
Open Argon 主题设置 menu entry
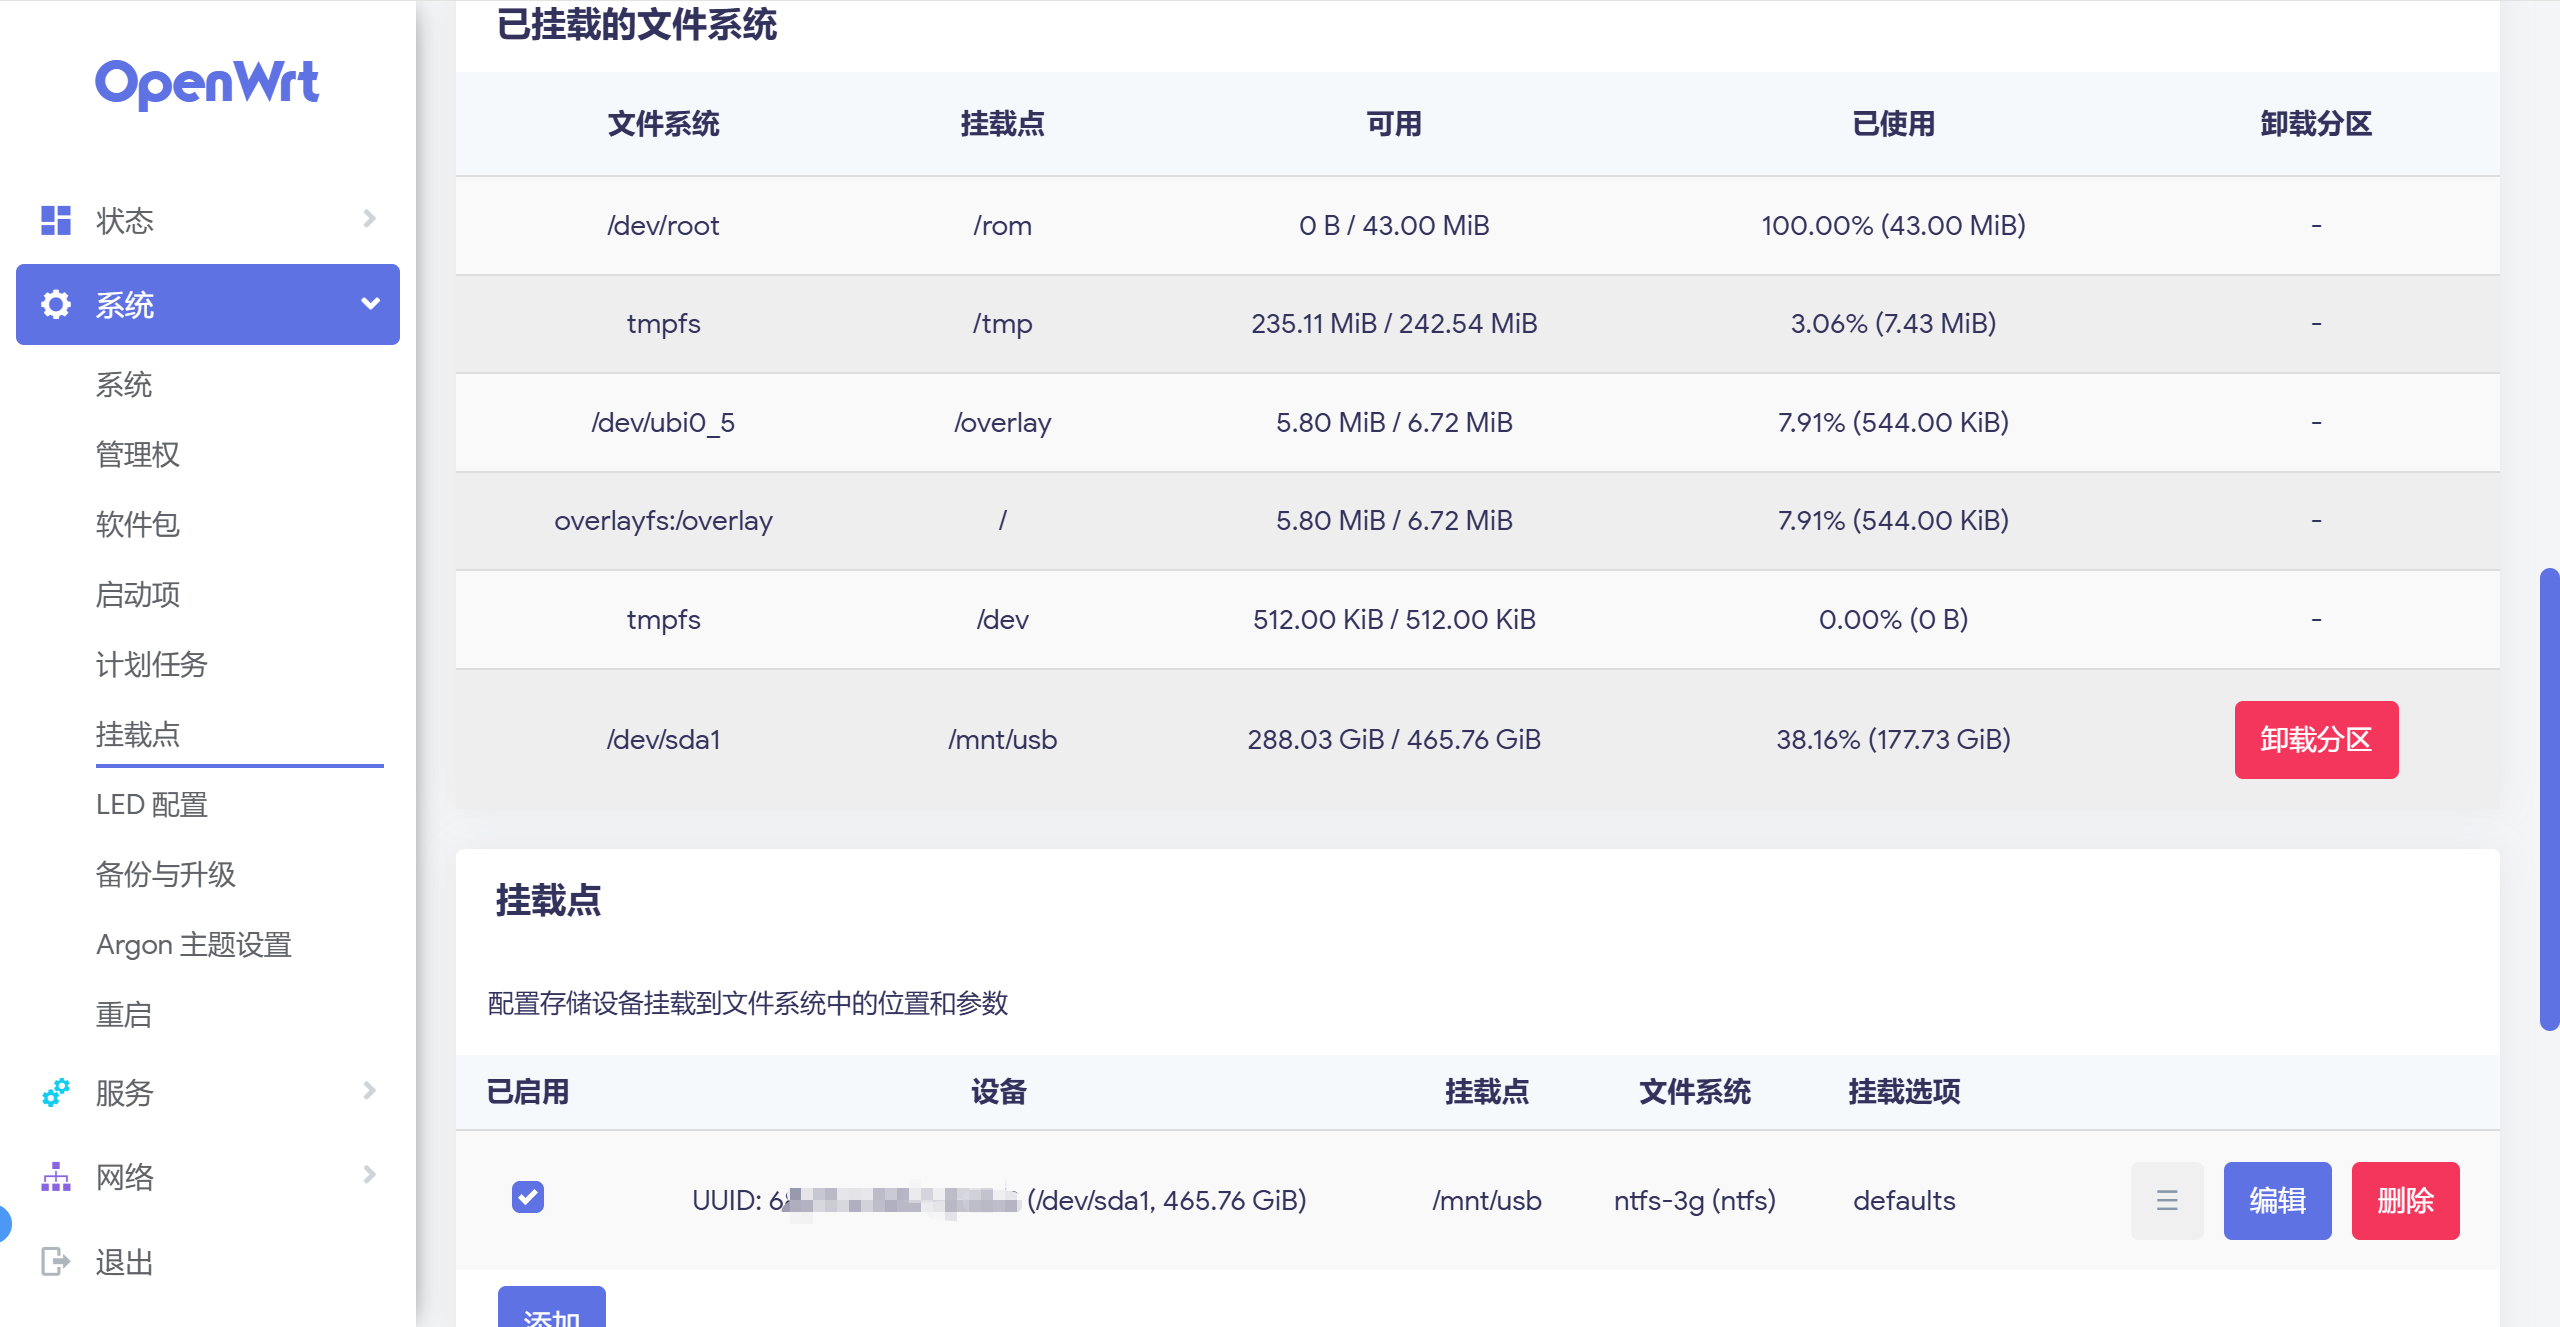tap(194, 944)
